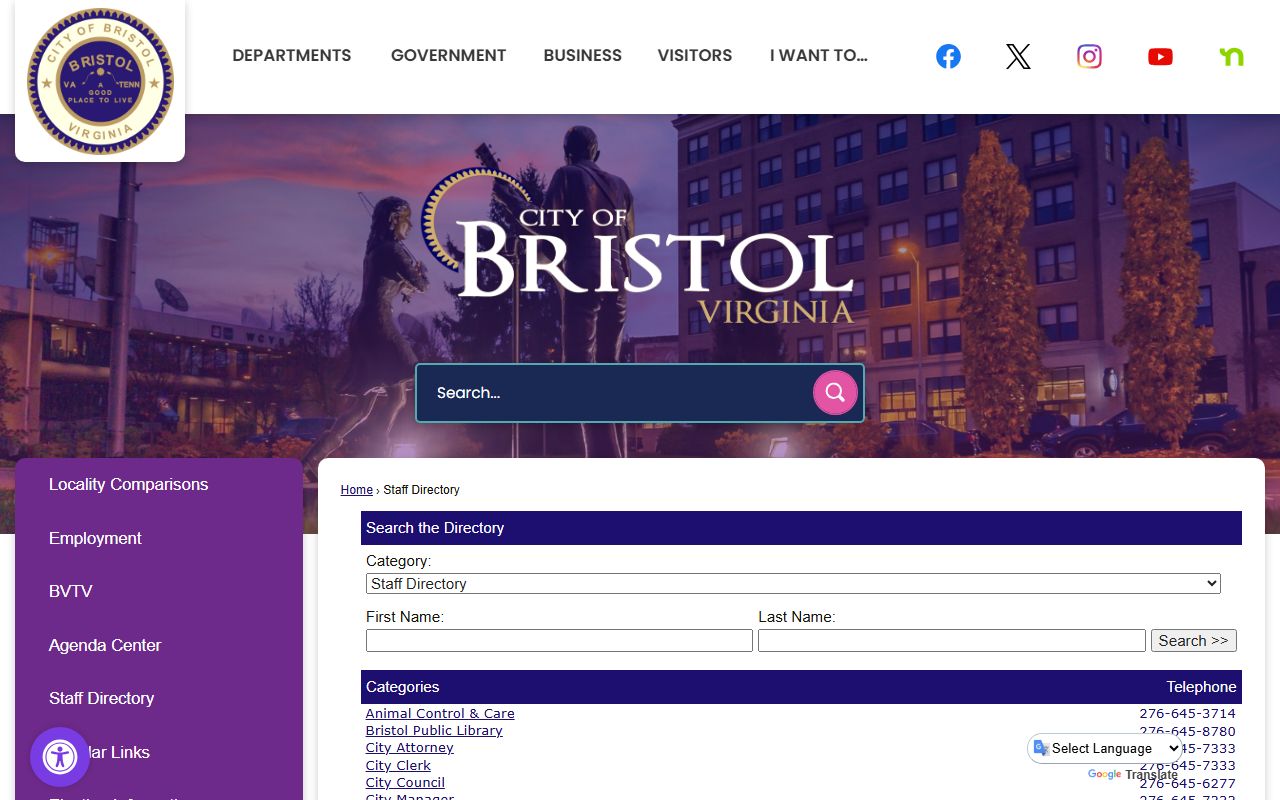This screenshot has height=800, width=1280.
Task: Open the Instagram icon
Action: [x=1089, y=57]
